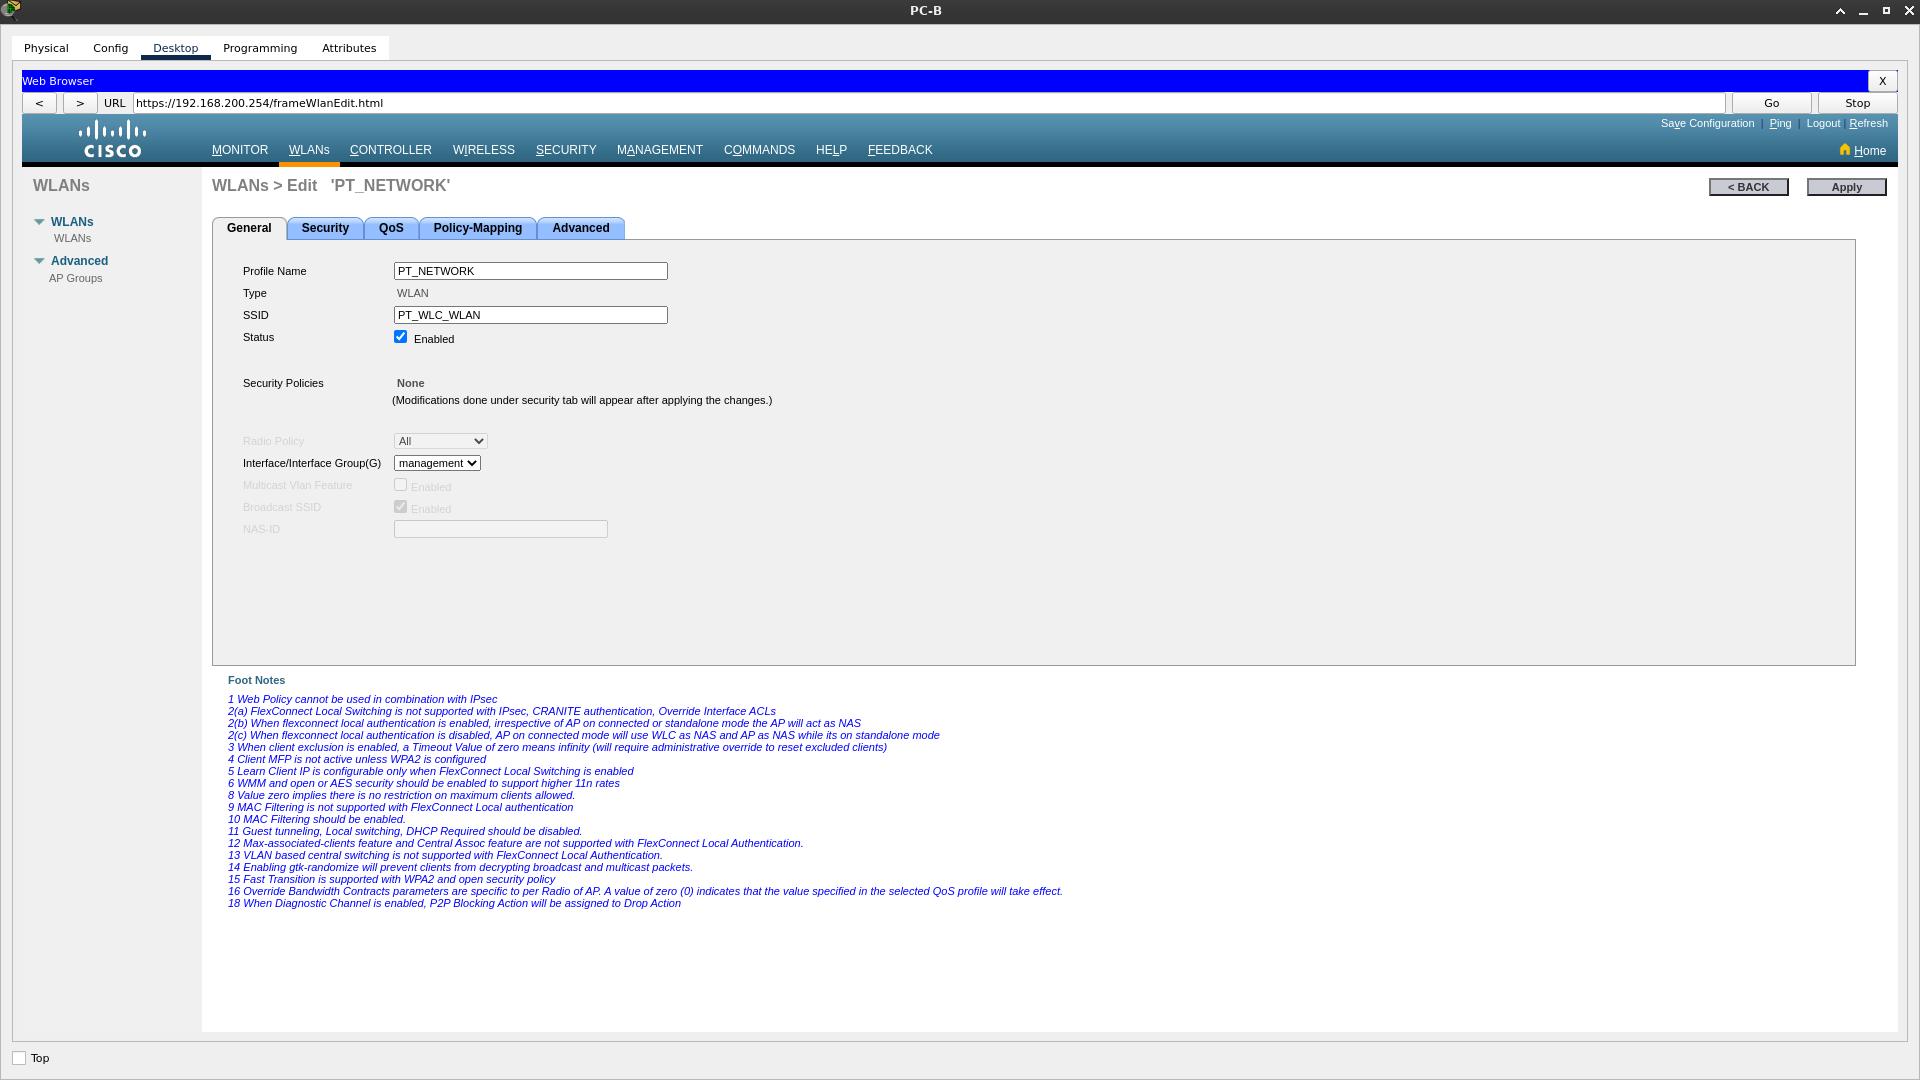Click the SSID input field

(x=530, y=315)
